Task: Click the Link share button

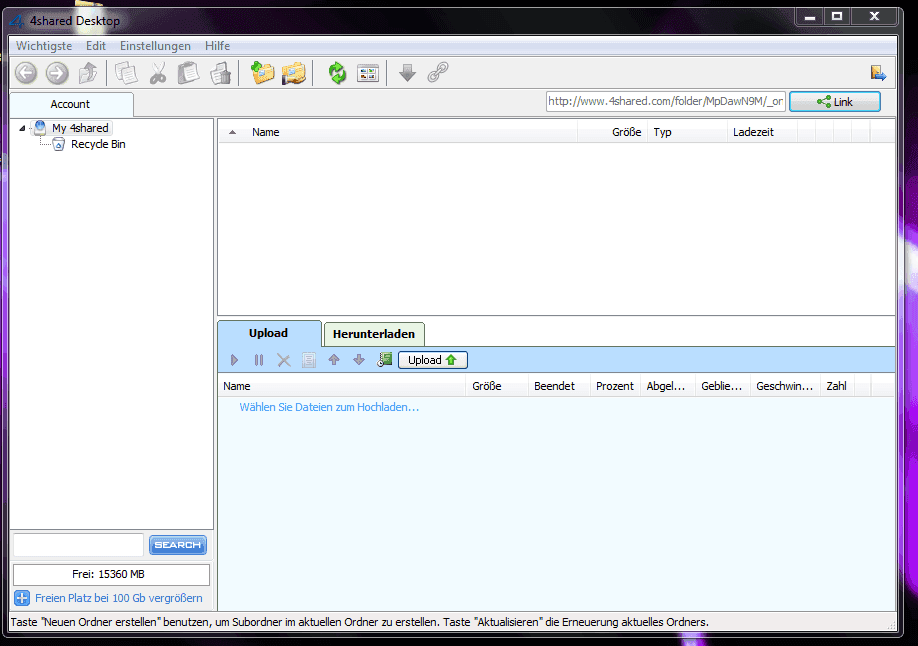Action: pyautogui.click(x=835, y=102)
